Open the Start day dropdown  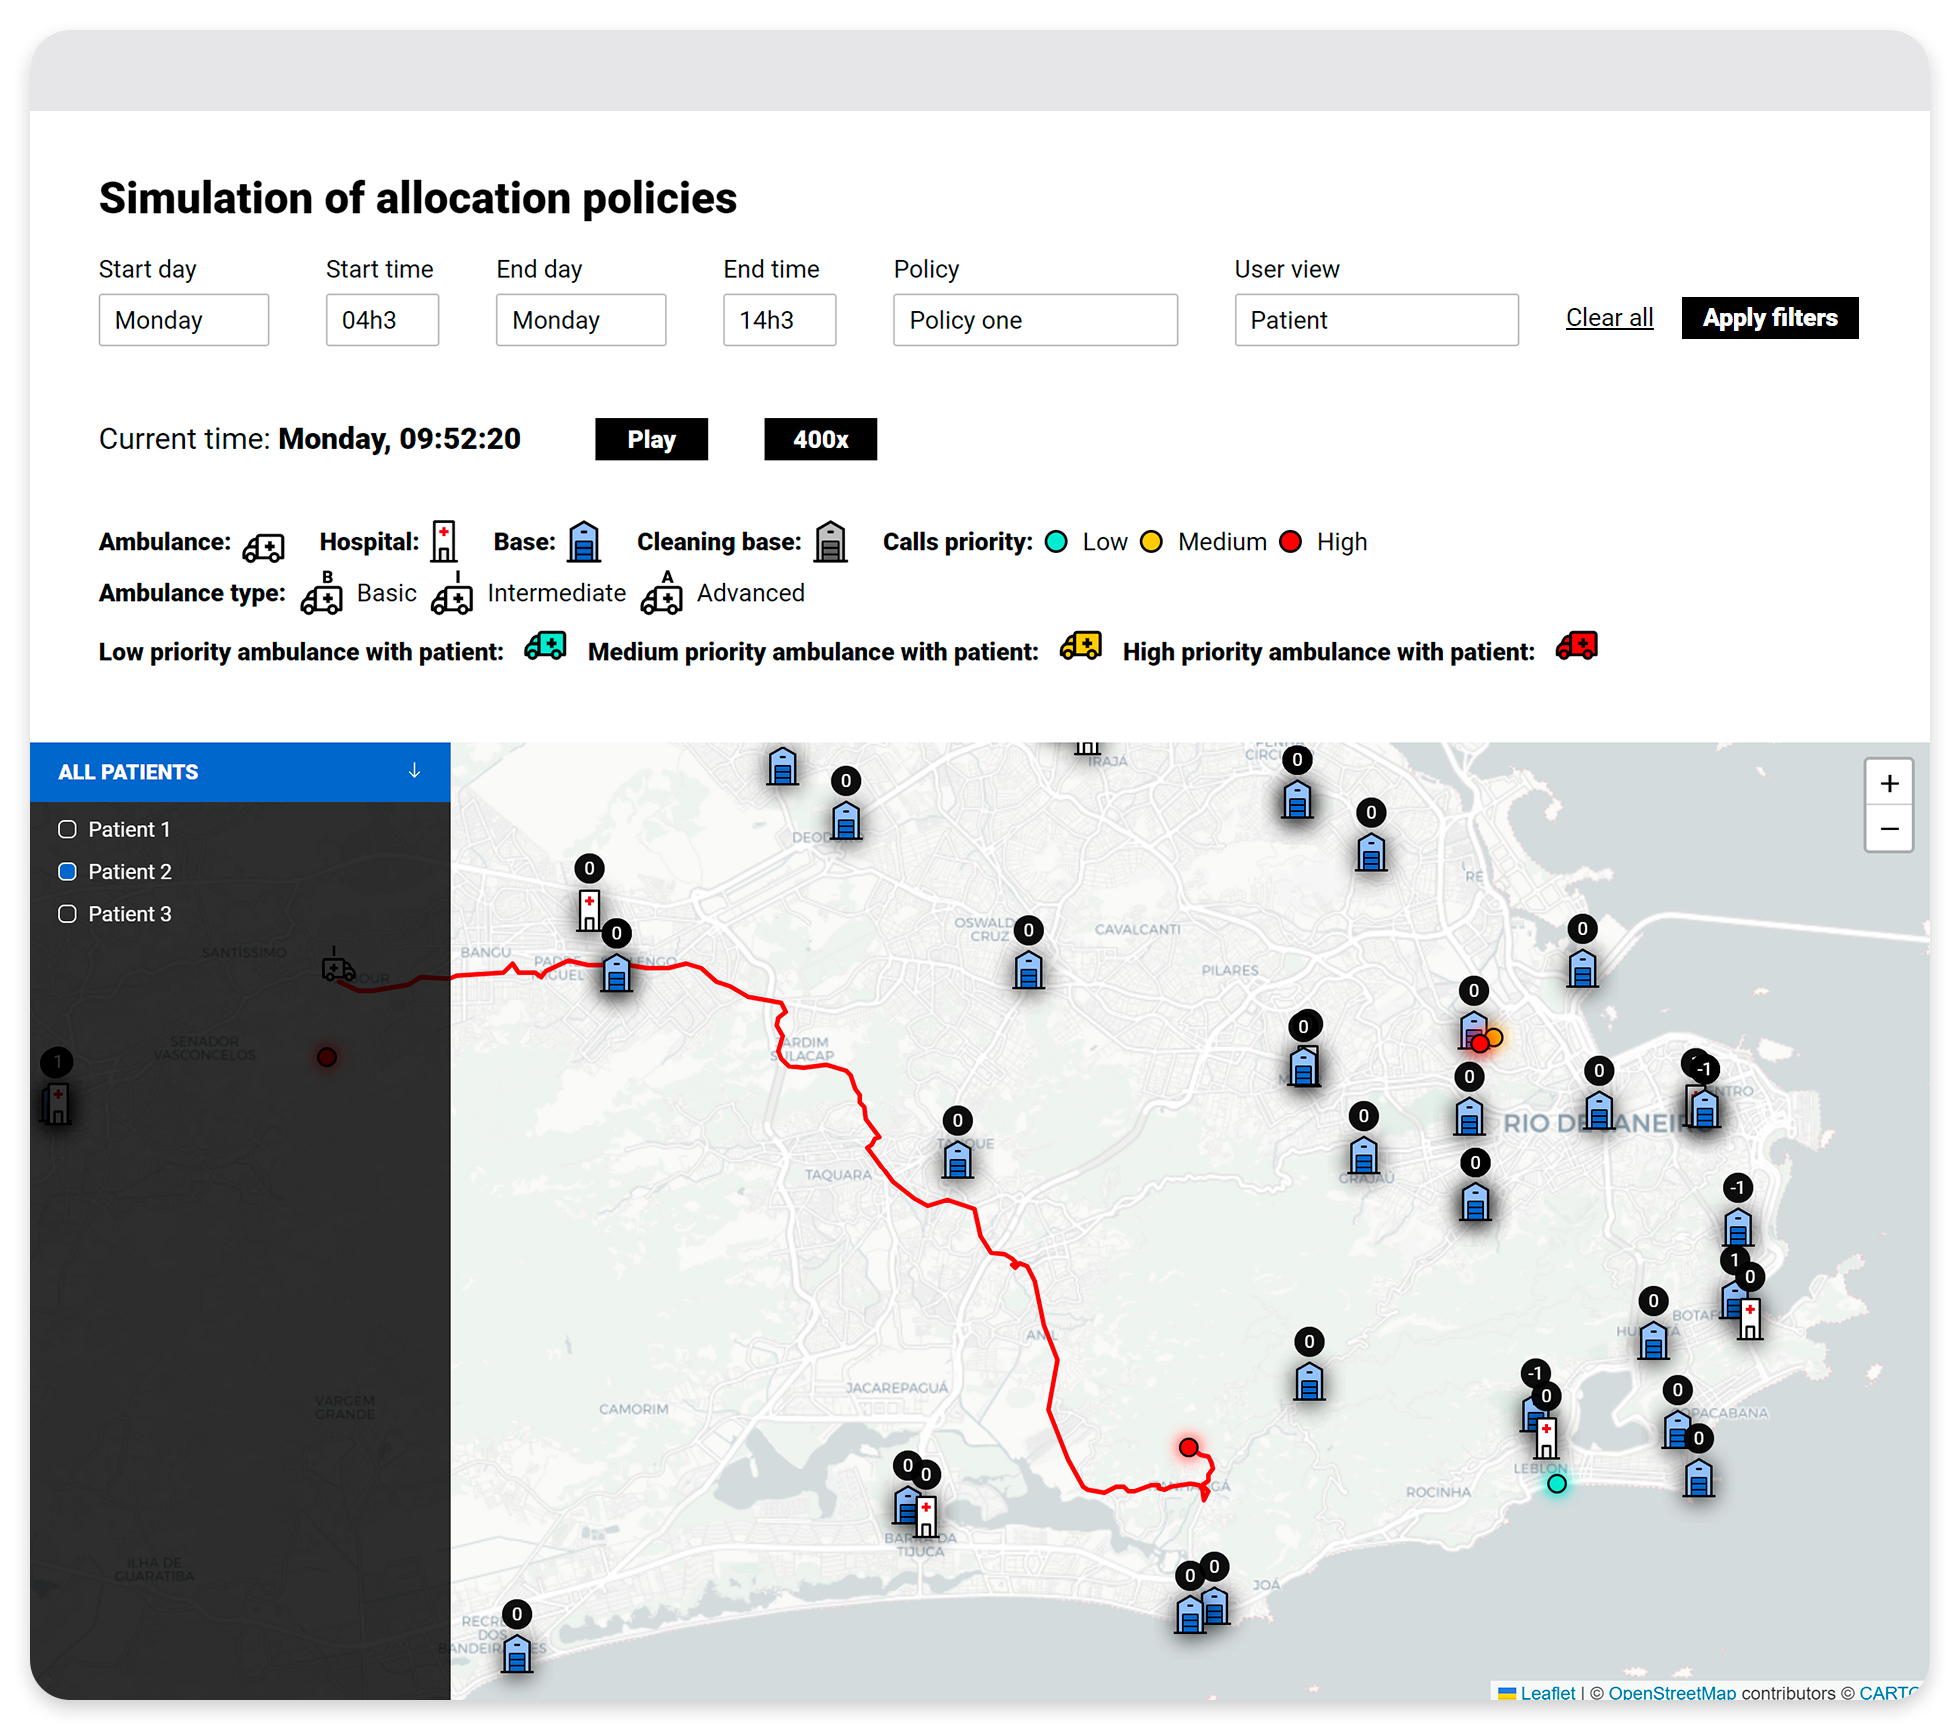point(184,320)
